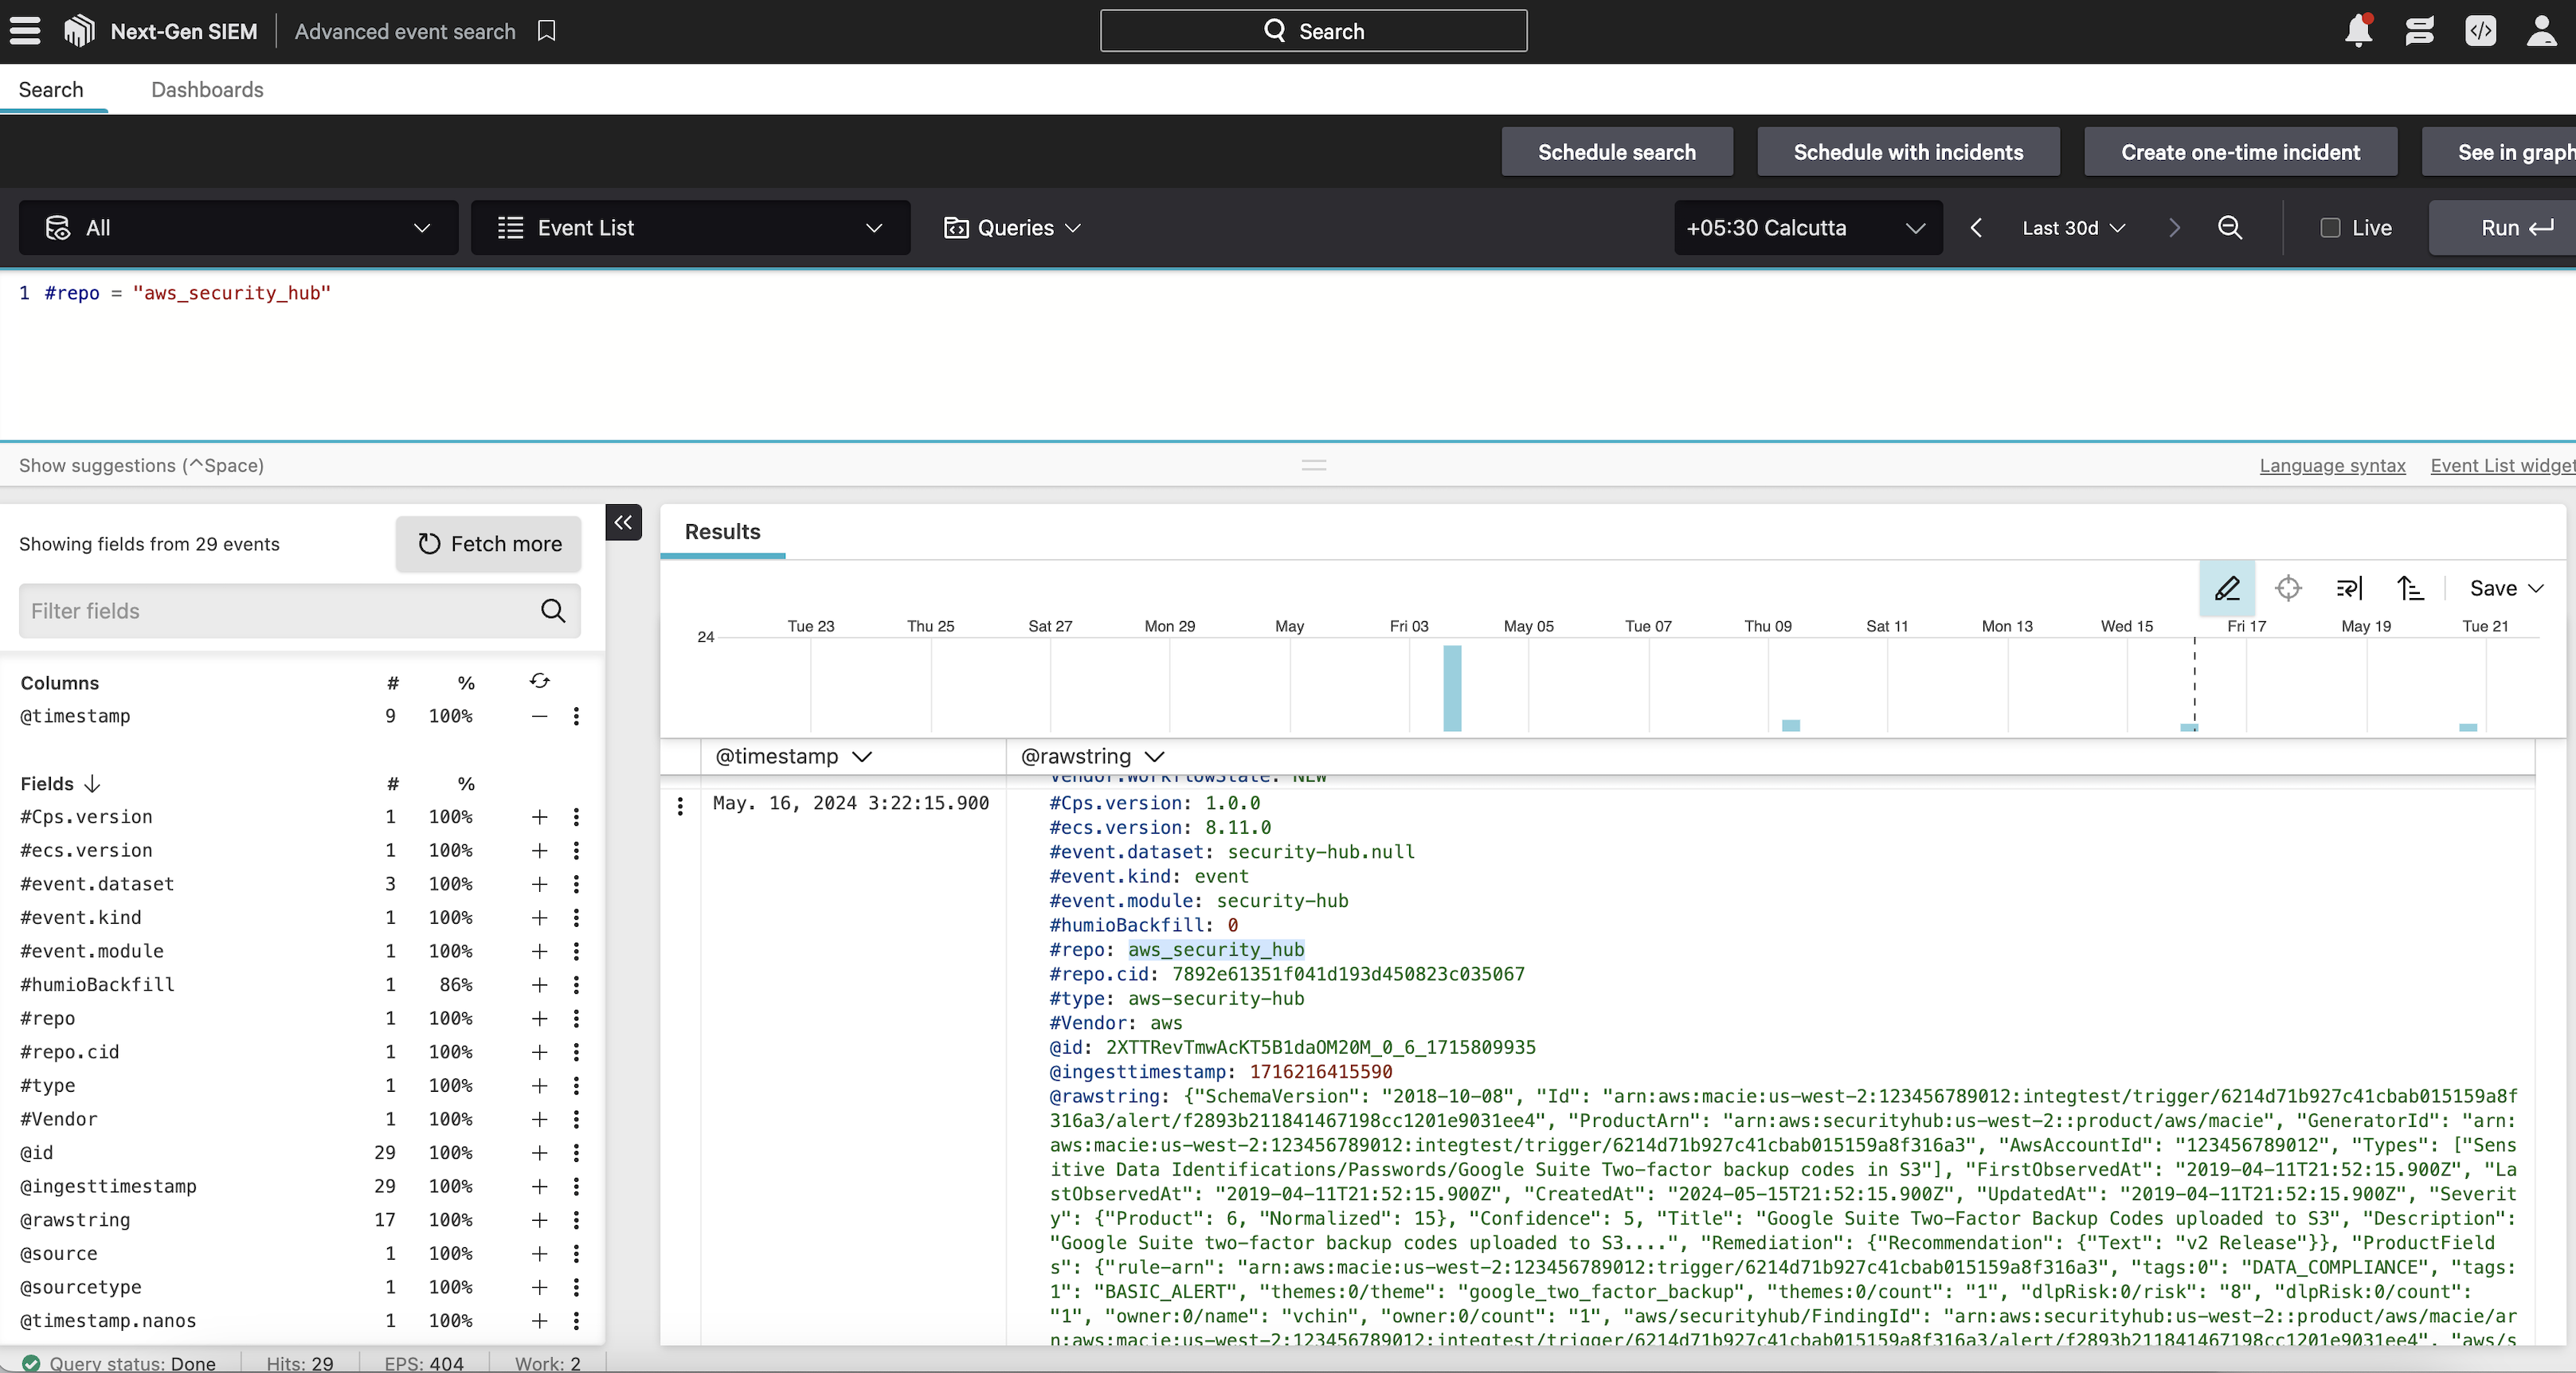Open the Queries menu

(1013, 228)
